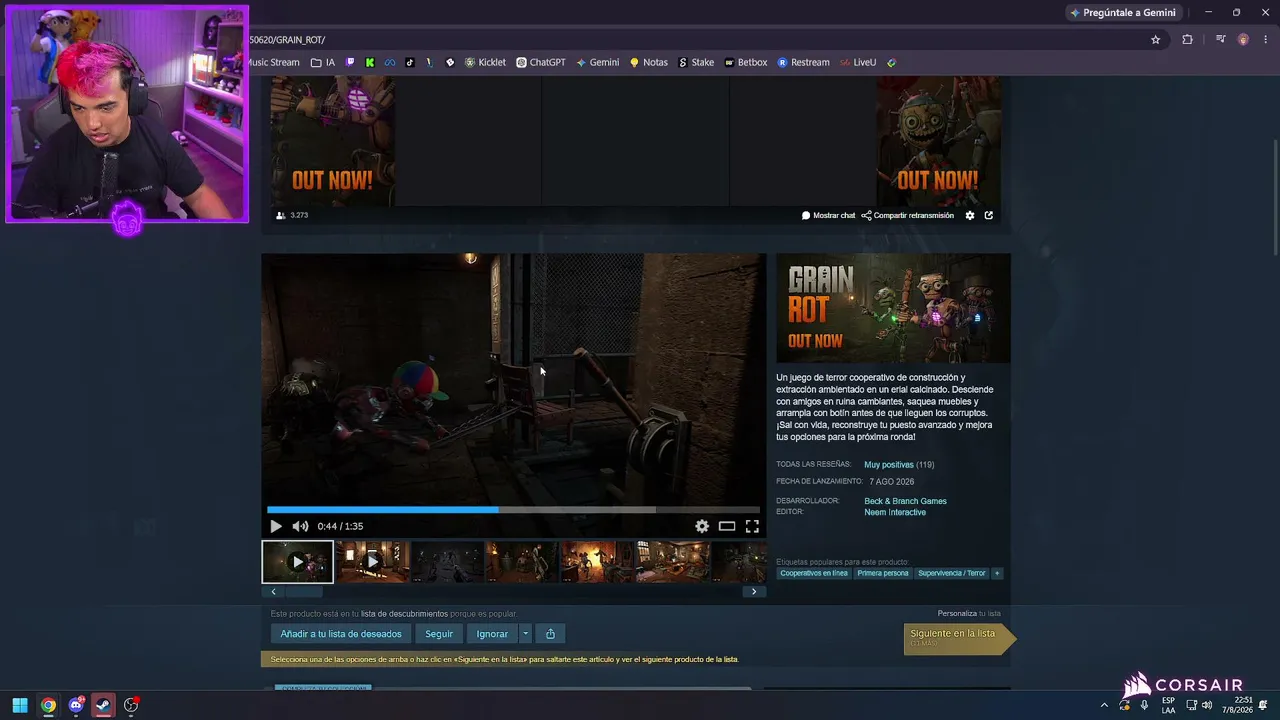Viewport: 1280px width, 720px height.
Task: Show hidden system tray icons chevron
Action: (1104, 705)
